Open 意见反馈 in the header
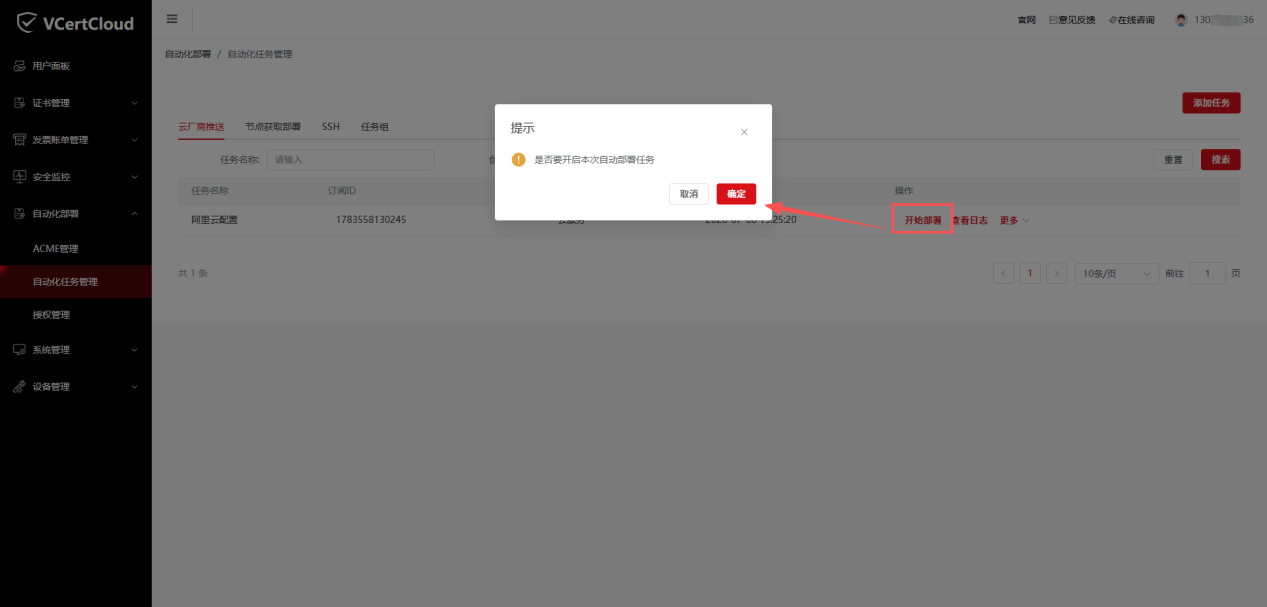 click(x=1072, y=20)
